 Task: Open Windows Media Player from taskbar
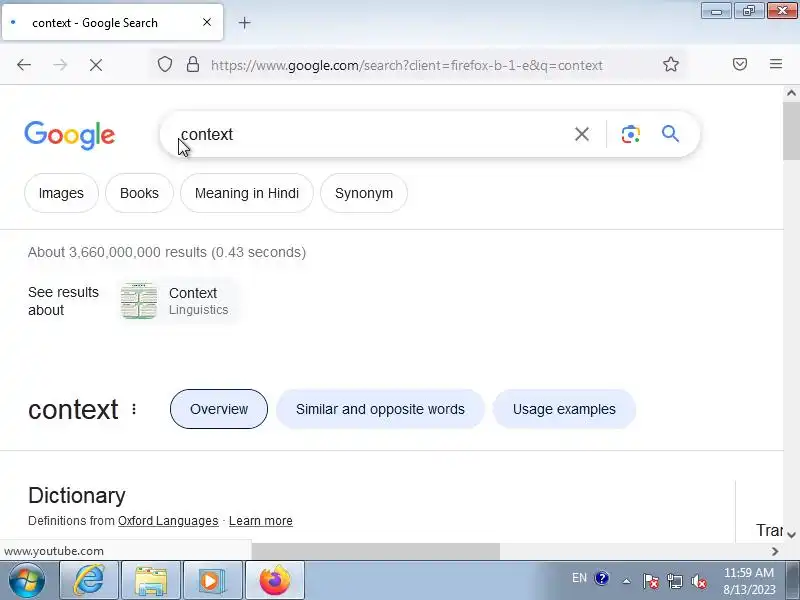point(213,580)
